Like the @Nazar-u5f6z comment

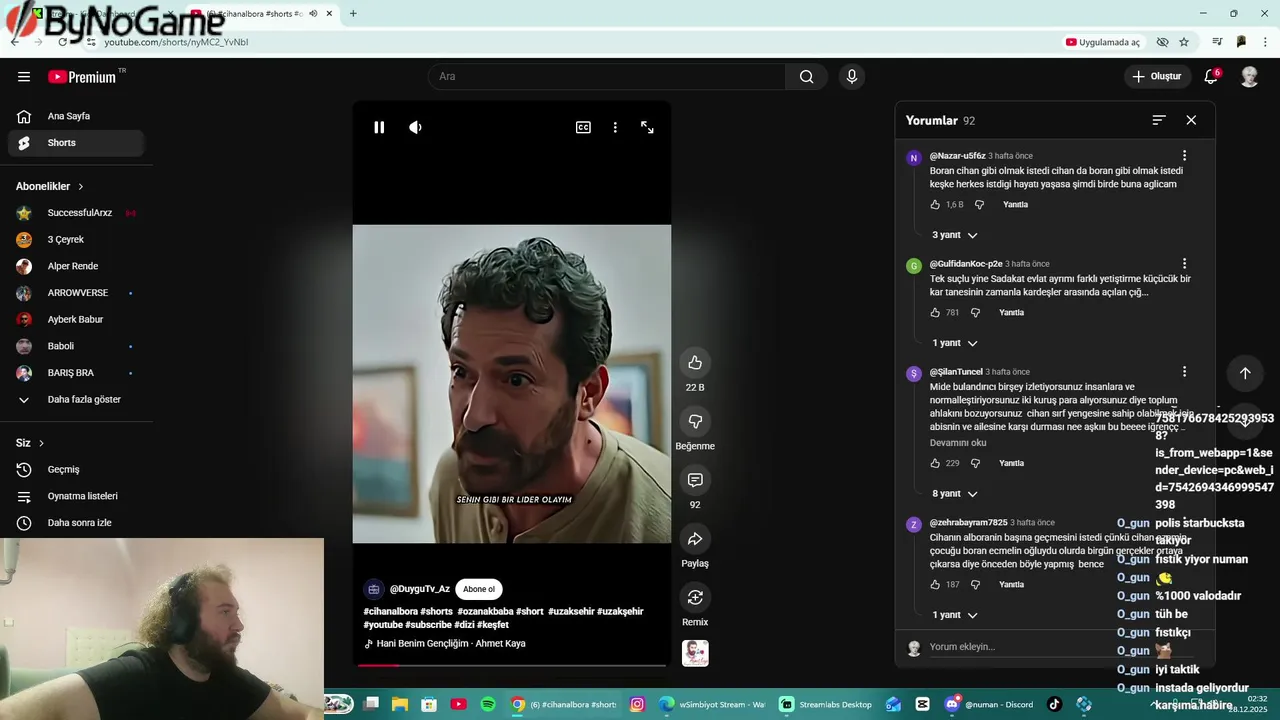(935, 205)
